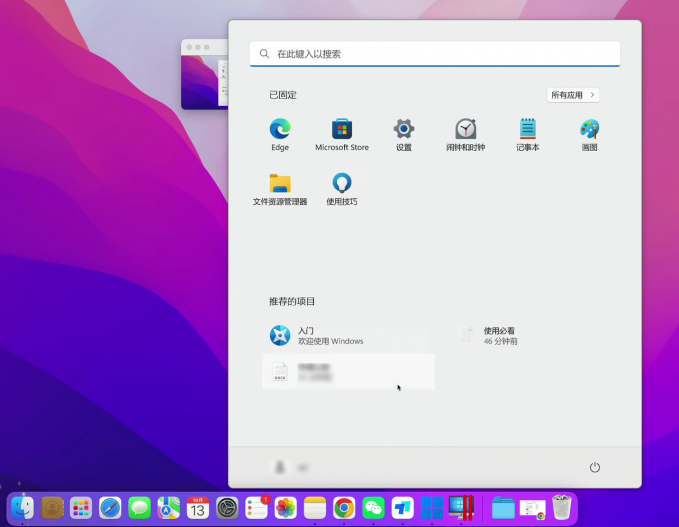The height and width of the screenshot is (527, 679).
Task: Open System Preferences in the Dock
Action: [227, 508]
